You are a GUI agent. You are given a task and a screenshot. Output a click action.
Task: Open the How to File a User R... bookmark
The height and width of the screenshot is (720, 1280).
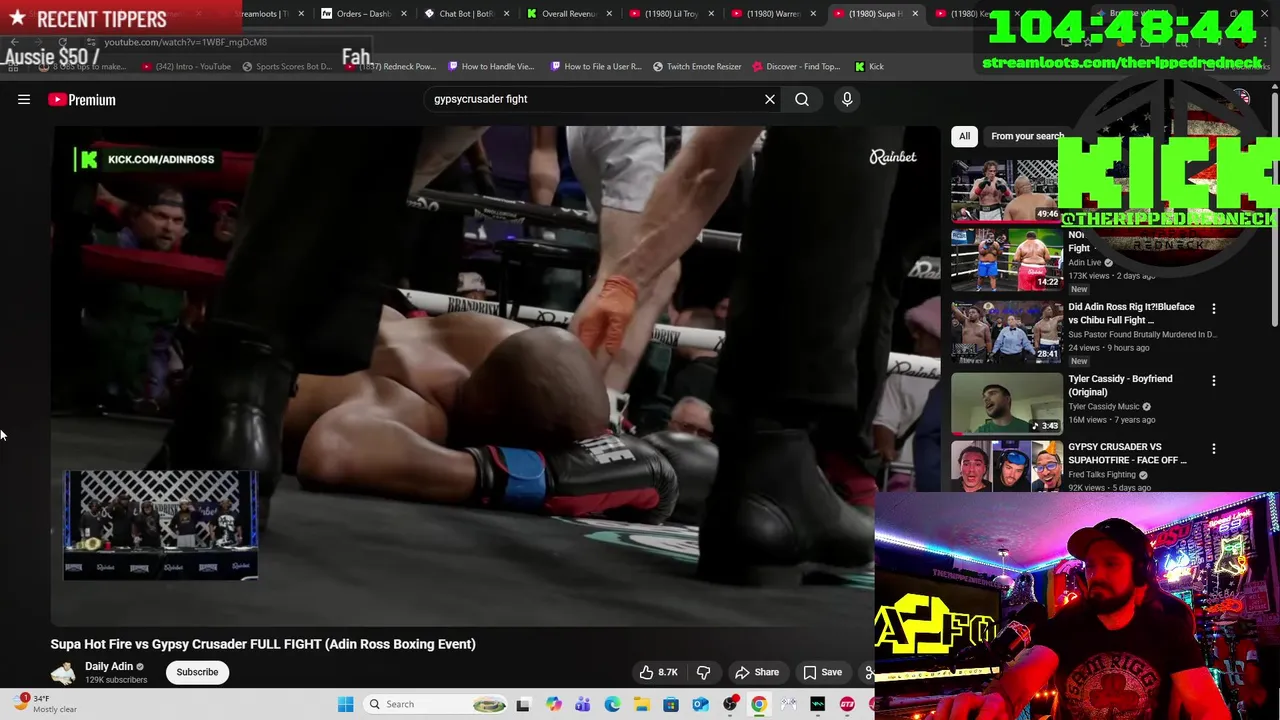coord(596,66)
